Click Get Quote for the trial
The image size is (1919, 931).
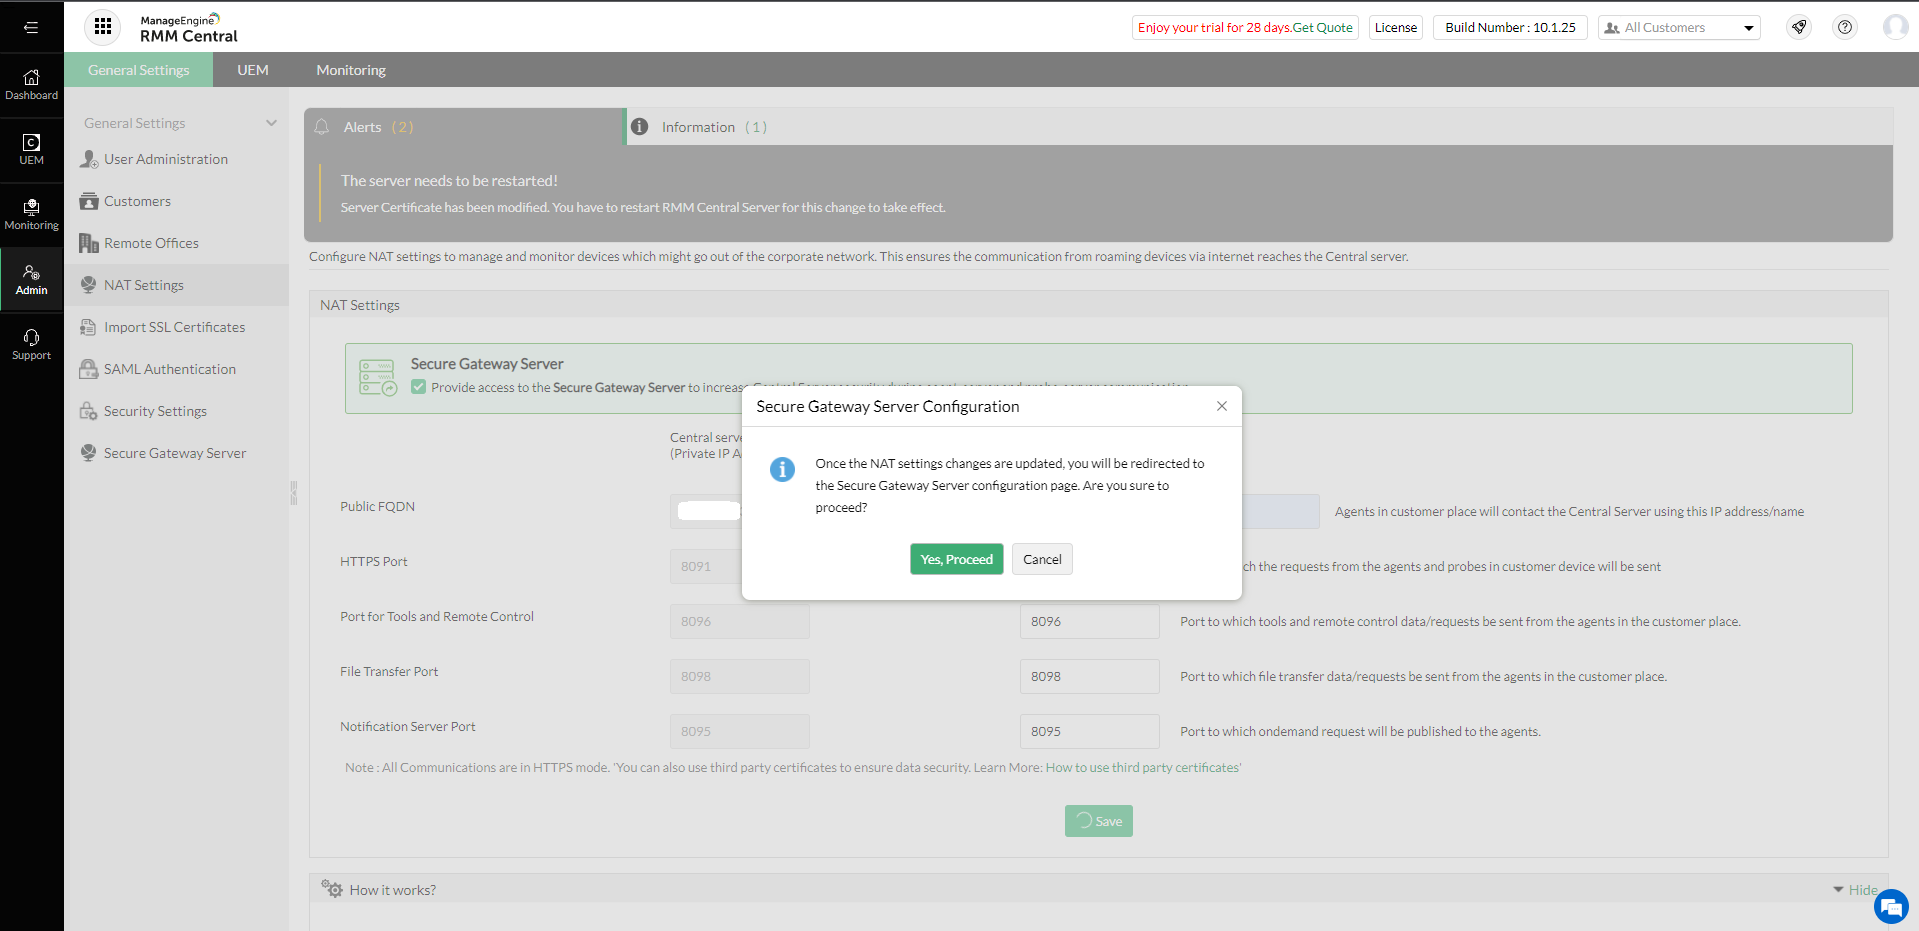[1322, 27]
